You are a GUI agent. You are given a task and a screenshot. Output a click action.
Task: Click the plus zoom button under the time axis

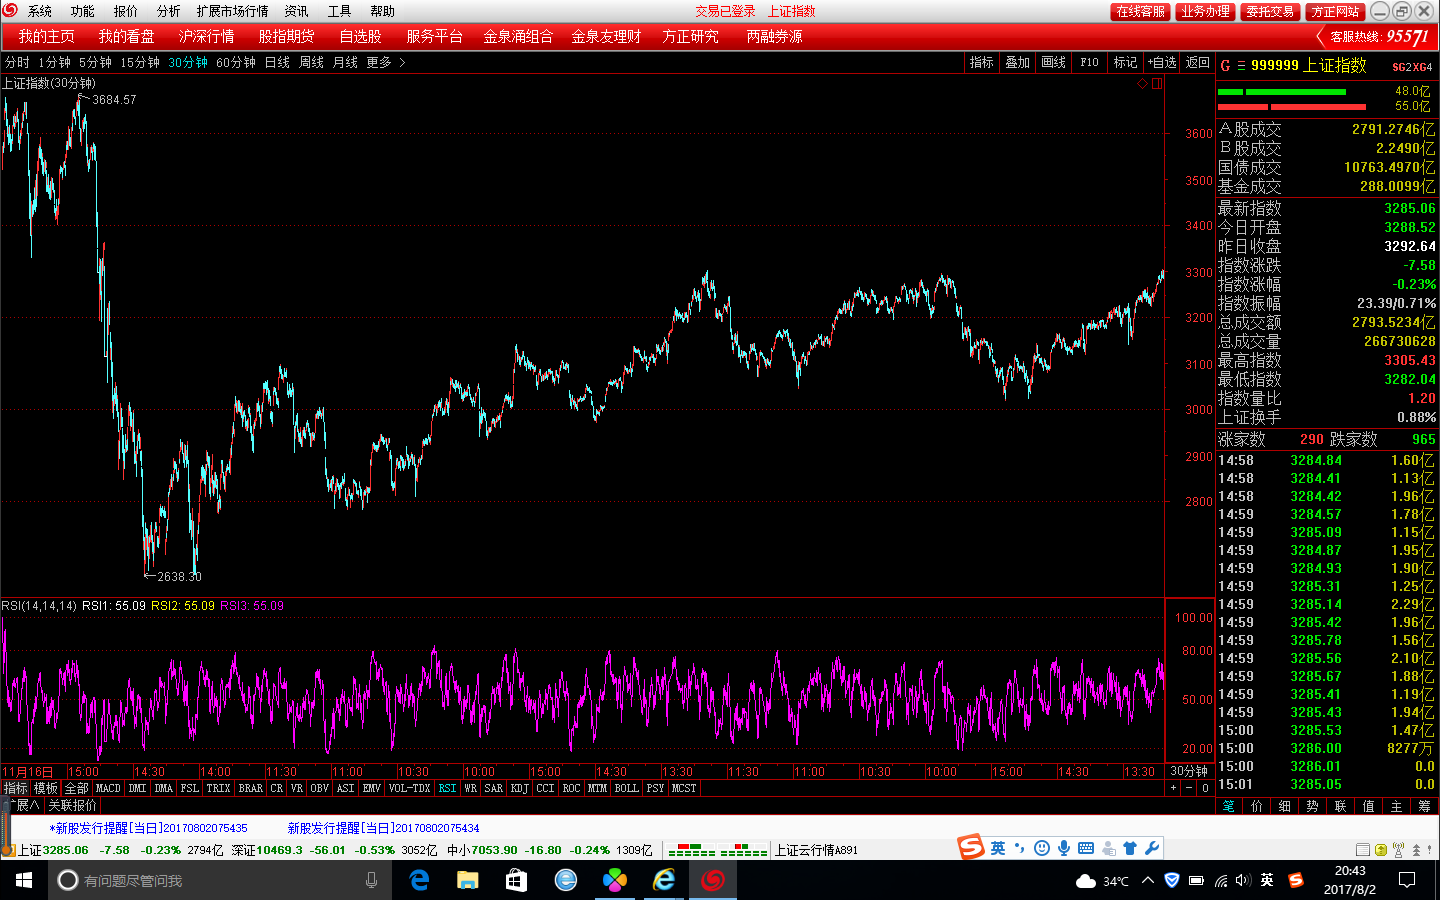click(1174, 788)
